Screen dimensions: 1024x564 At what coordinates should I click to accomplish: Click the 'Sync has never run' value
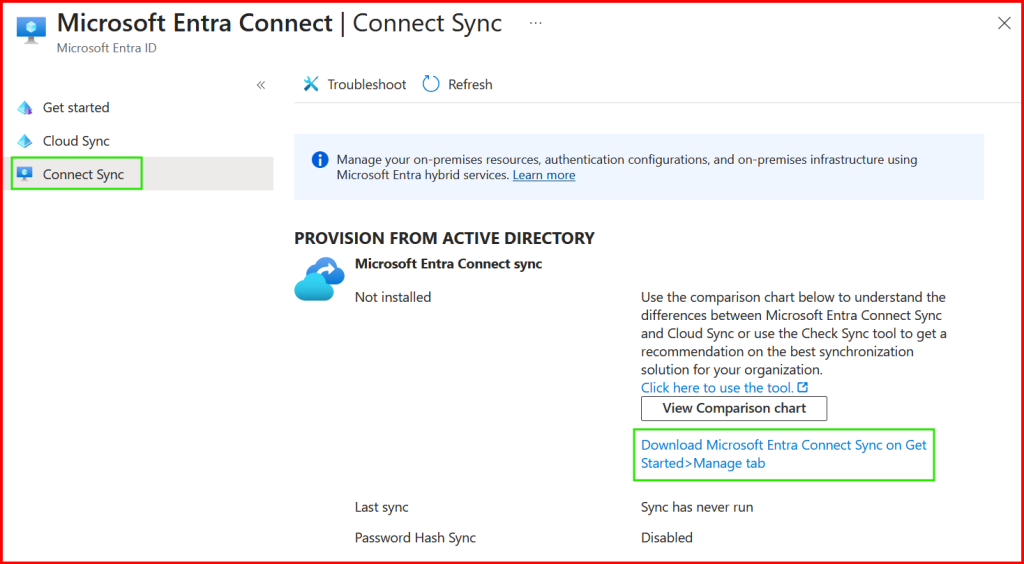coord(696,507)
